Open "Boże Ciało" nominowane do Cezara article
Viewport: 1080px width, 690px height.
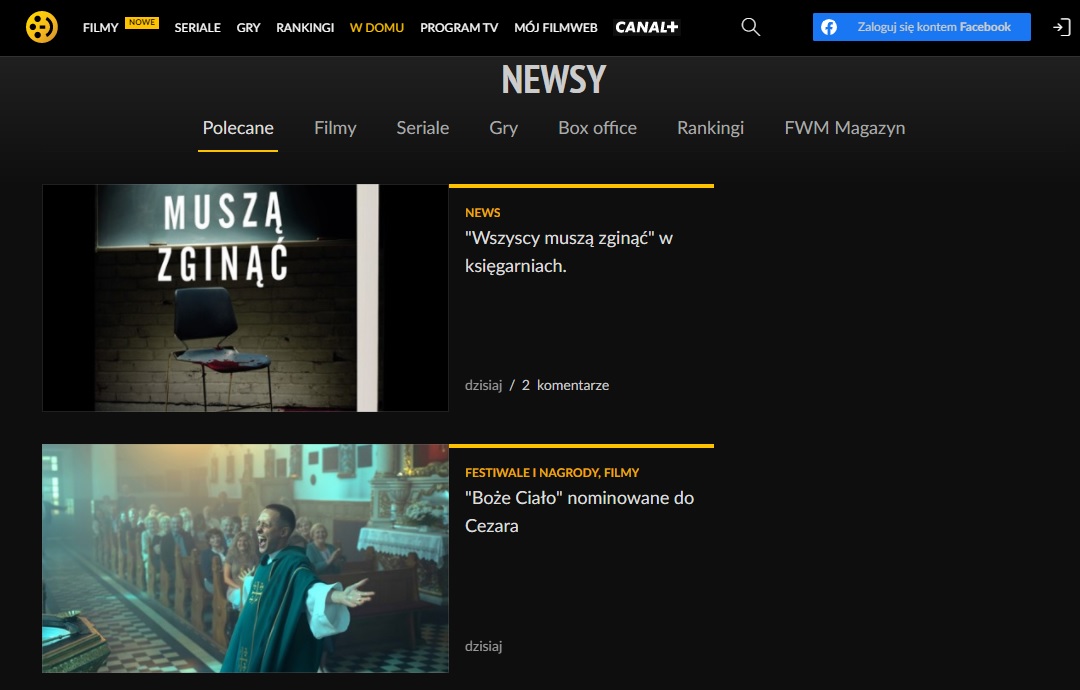[x=578, y=510]
